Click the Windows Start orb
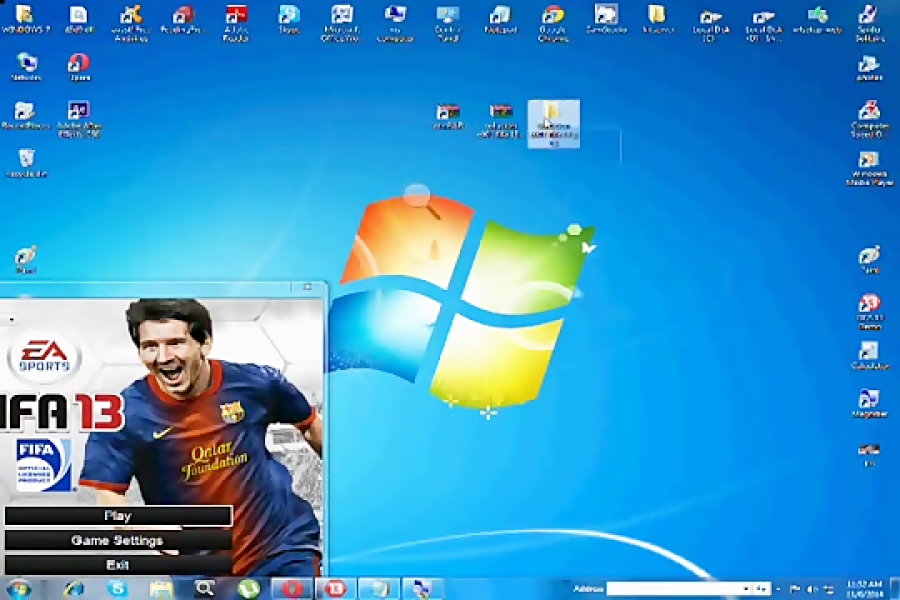Screen dimensions: 900x600 (19, 589)
